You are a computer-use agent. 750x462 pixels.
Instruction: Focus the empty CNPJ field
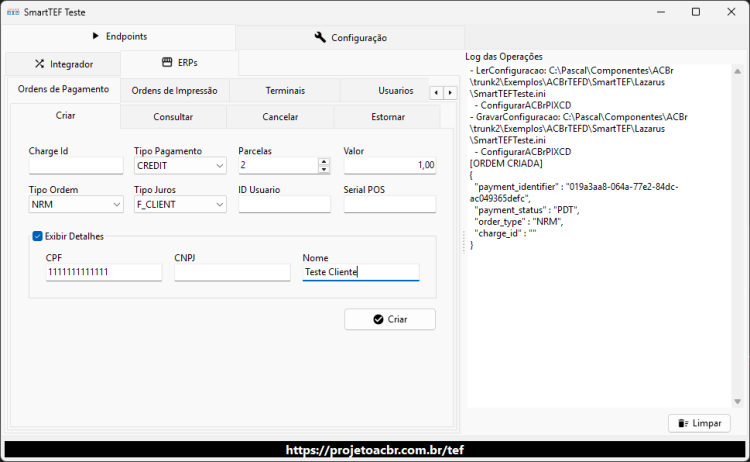pyautogui.click(x=232, y=272)
